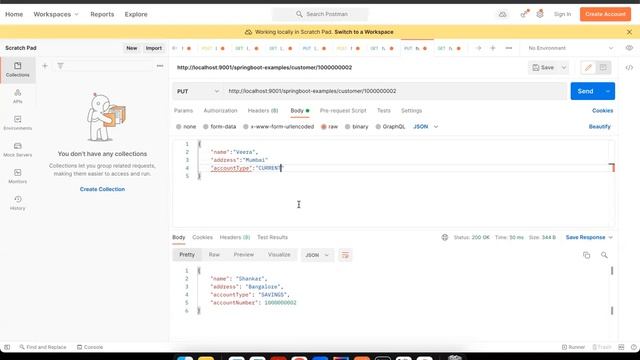Click the help icon in the status bar
Image resolution: width=640 pixels, height=360 pixels.
pyautogui.click(x=633, y=347)
